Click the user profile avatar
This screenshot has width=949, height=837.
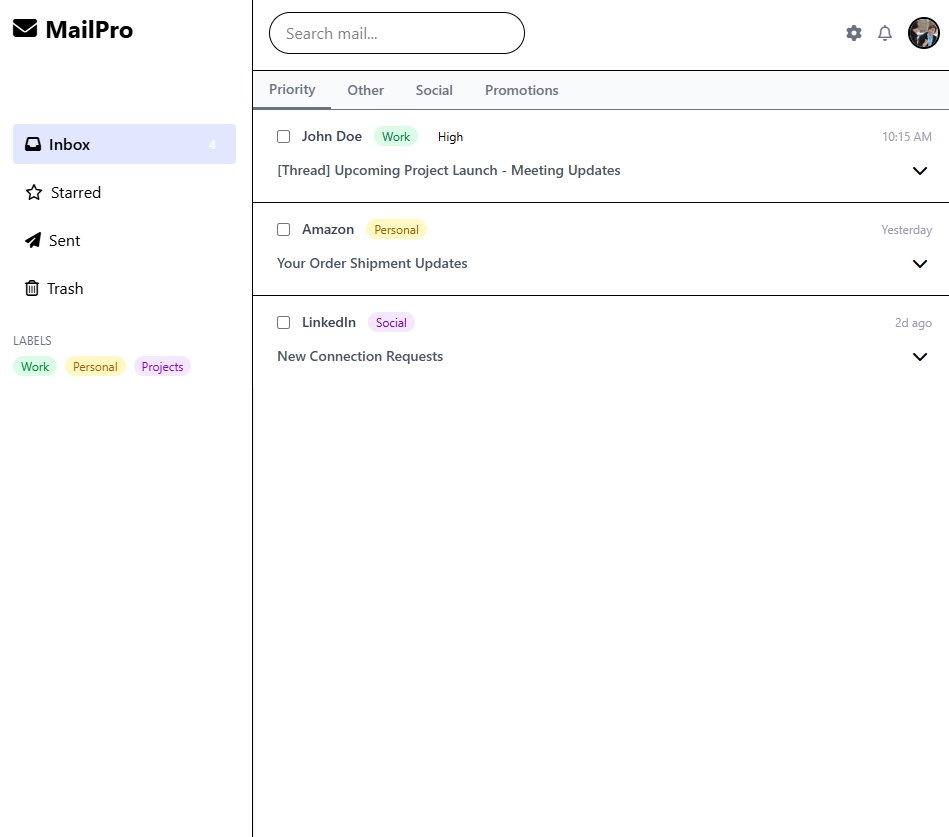(923, 33)
